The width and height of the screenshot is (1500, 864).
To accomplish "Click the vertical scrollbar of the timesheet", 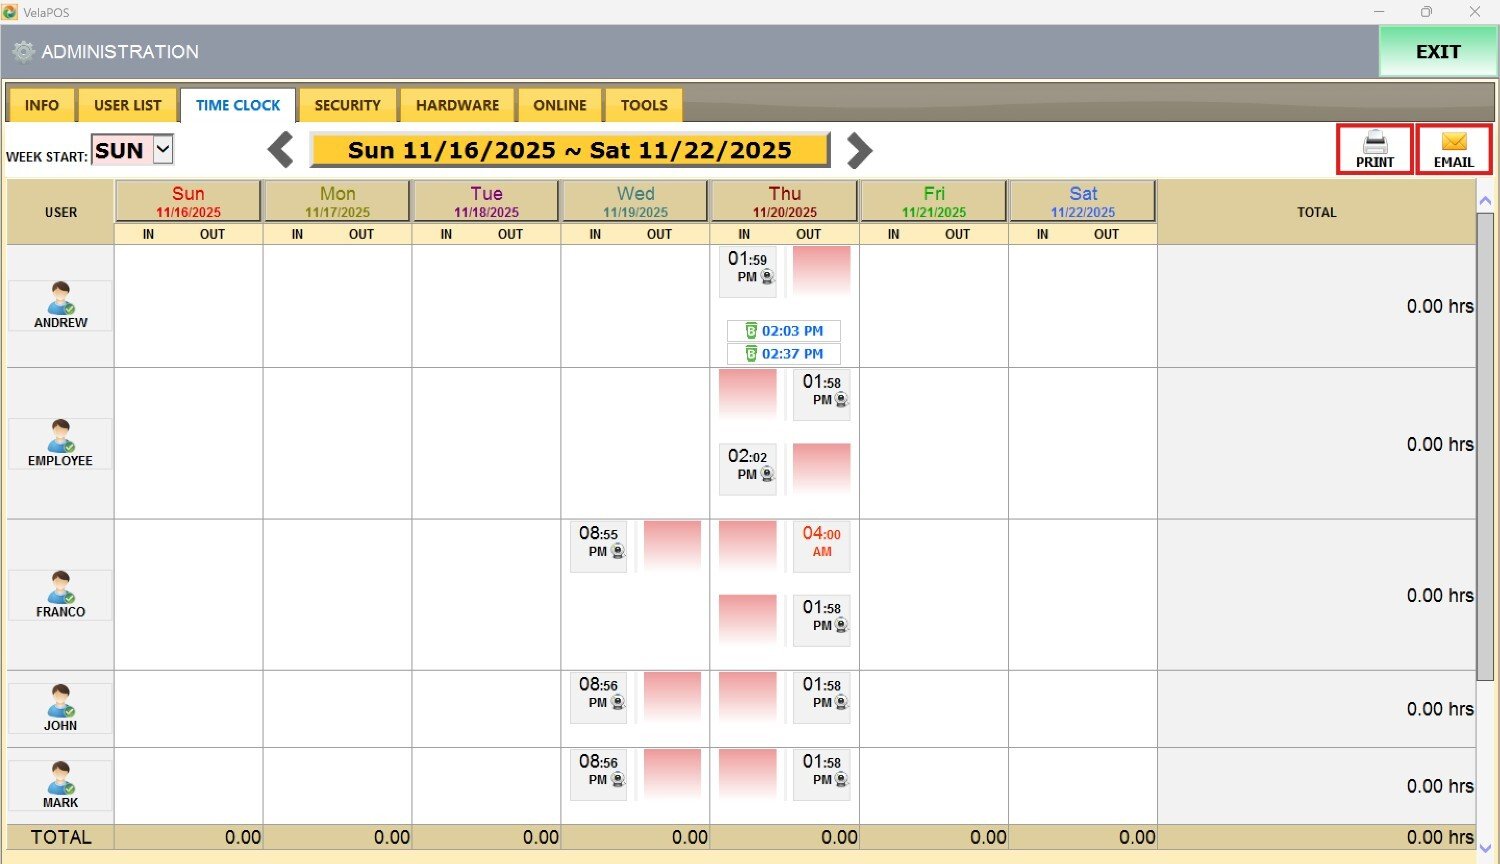I will click(1485, 440).
